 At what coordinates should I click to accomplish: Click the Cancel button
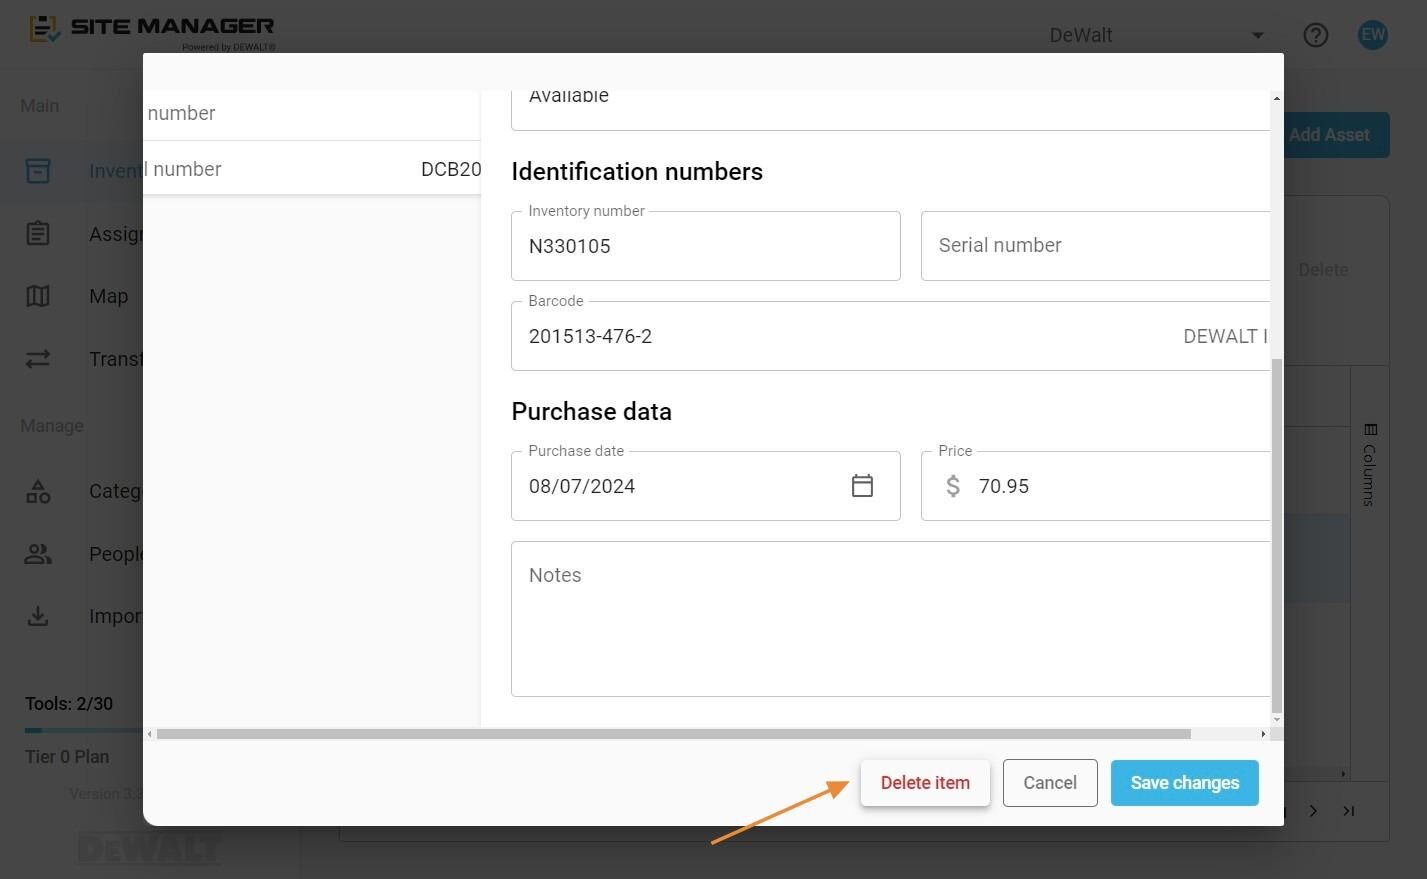tap(1050, 783)
